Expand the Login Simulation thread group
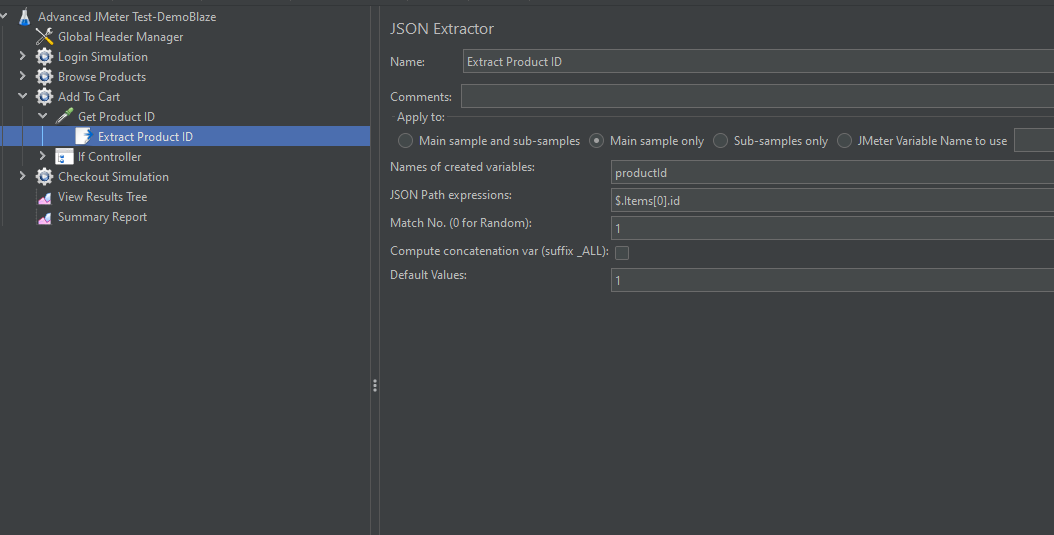 click(22, 56)
